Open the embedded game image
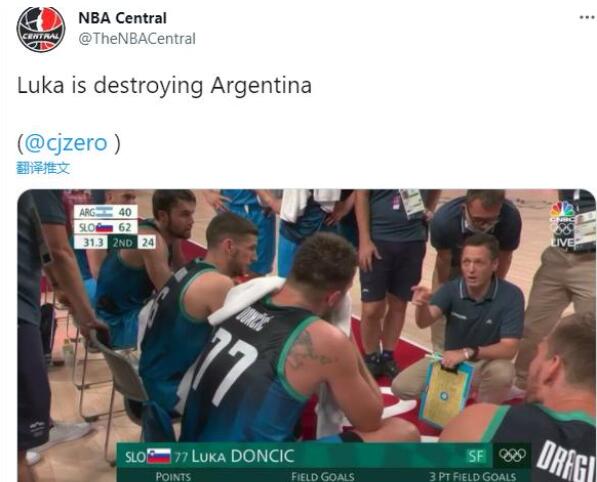The image size is (597, 482). (x=306, y=335)
